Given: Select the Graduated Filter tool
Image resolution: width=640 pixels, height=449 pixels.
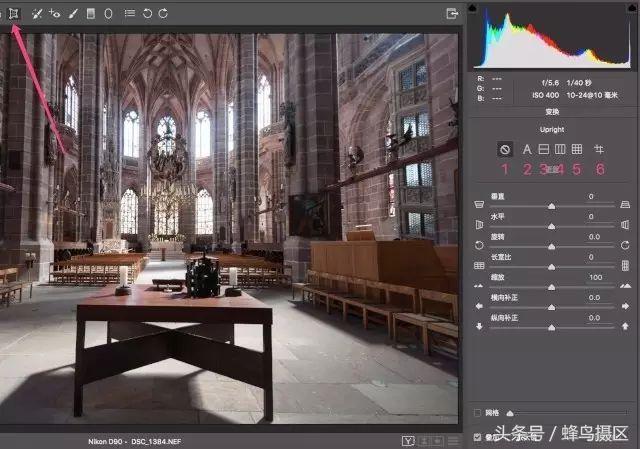Looking at the screenshot, I should [91, 13].
